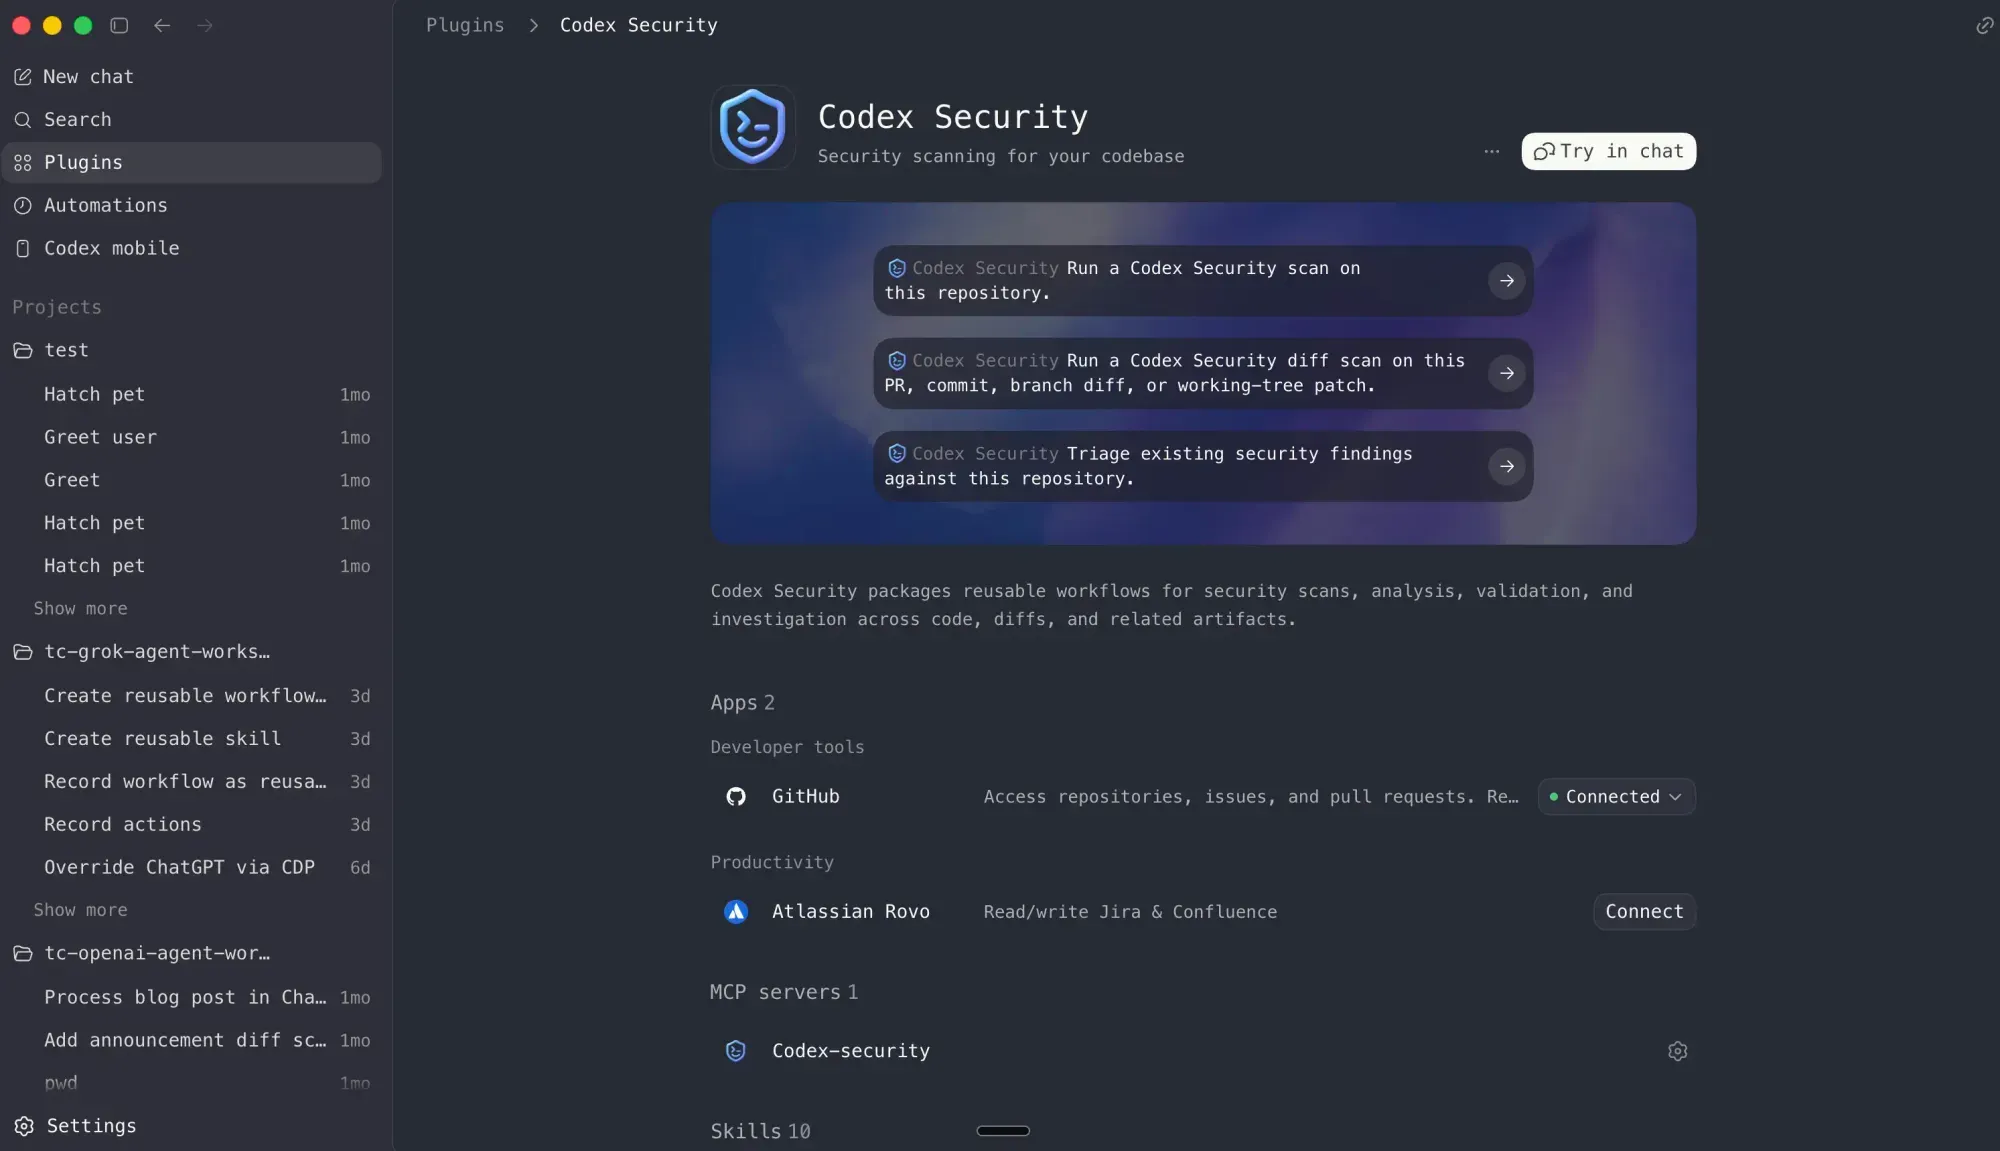Toggle the sidebar panel icon
Viewport: 2000px width, 1151px height.
click(119, 25)
